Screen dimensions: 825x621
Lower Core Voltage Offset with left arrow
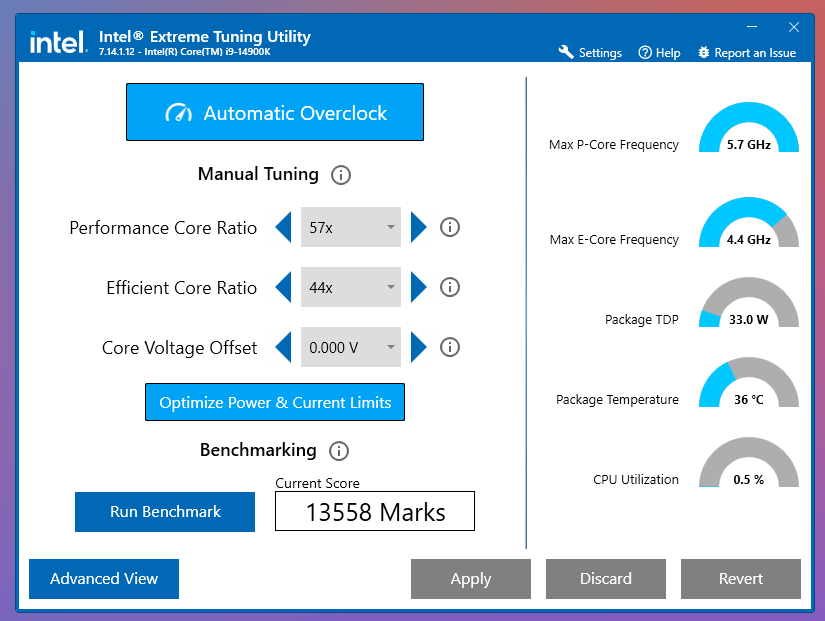(284, 347)
